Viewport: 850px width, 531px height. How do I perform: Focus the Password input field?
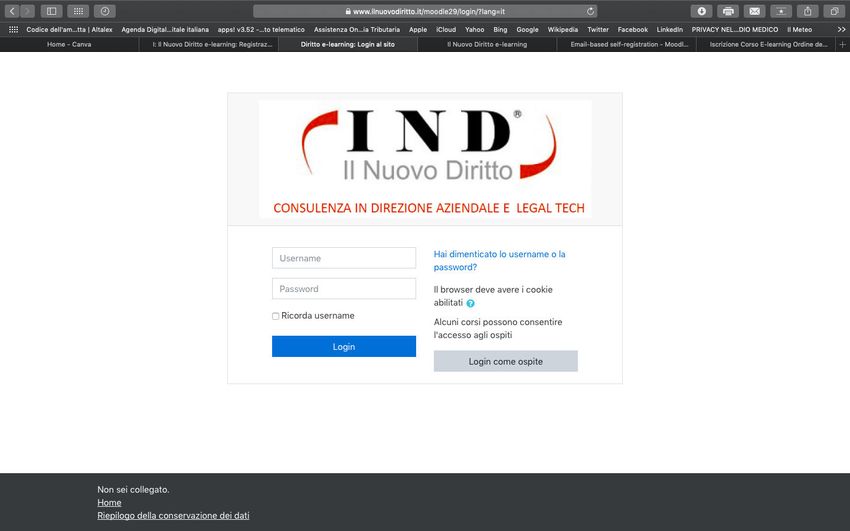pos(344,289)
